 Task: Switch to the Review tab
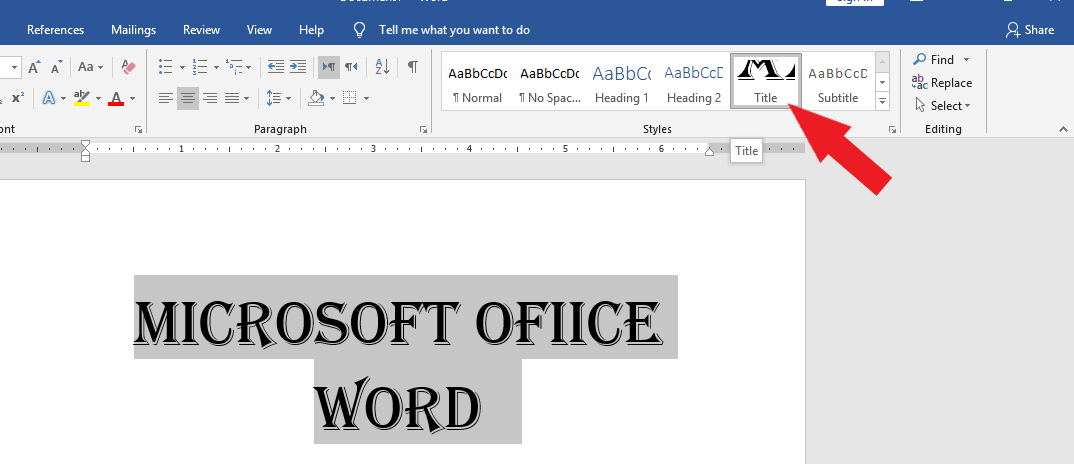tap(201, 29)
